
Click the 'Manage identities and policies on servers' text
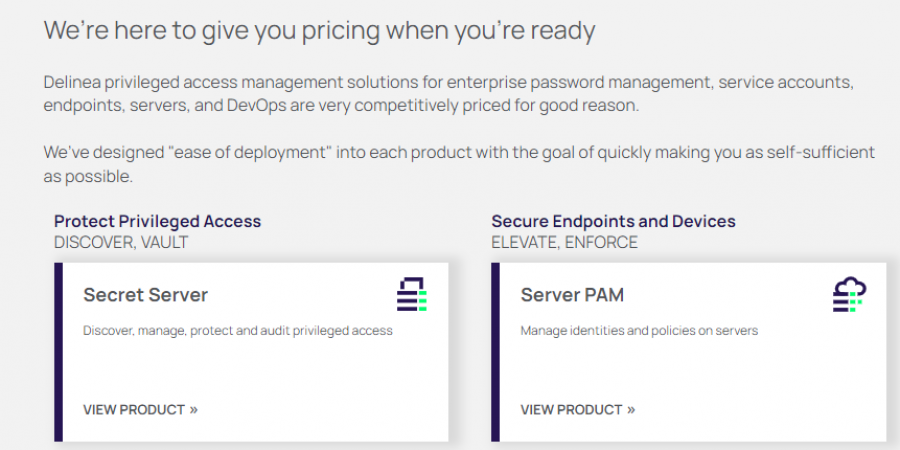(639, 331)
